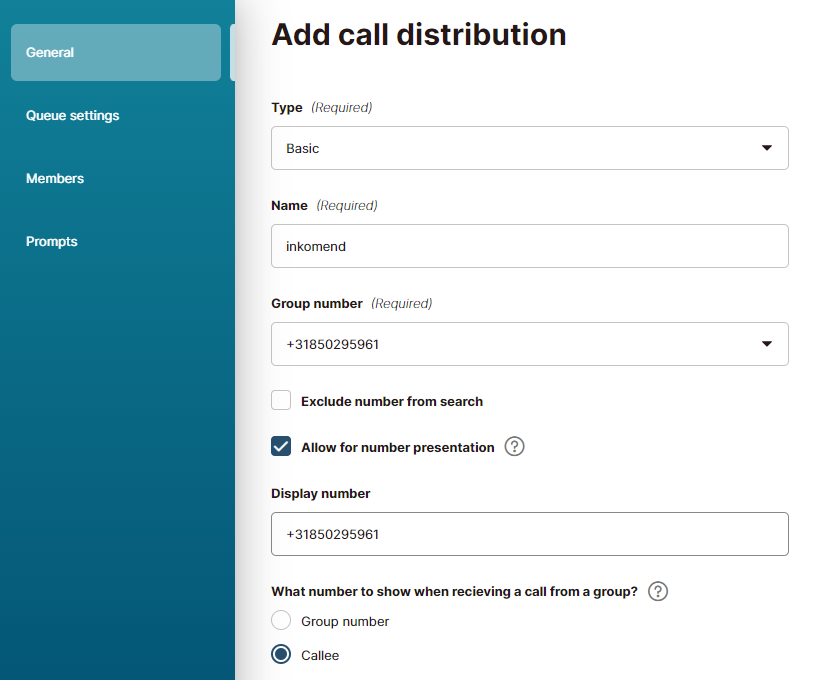Enable Exclude number from search checkbox
This screenshot has width=819, height=680.
tap(281, 400)
